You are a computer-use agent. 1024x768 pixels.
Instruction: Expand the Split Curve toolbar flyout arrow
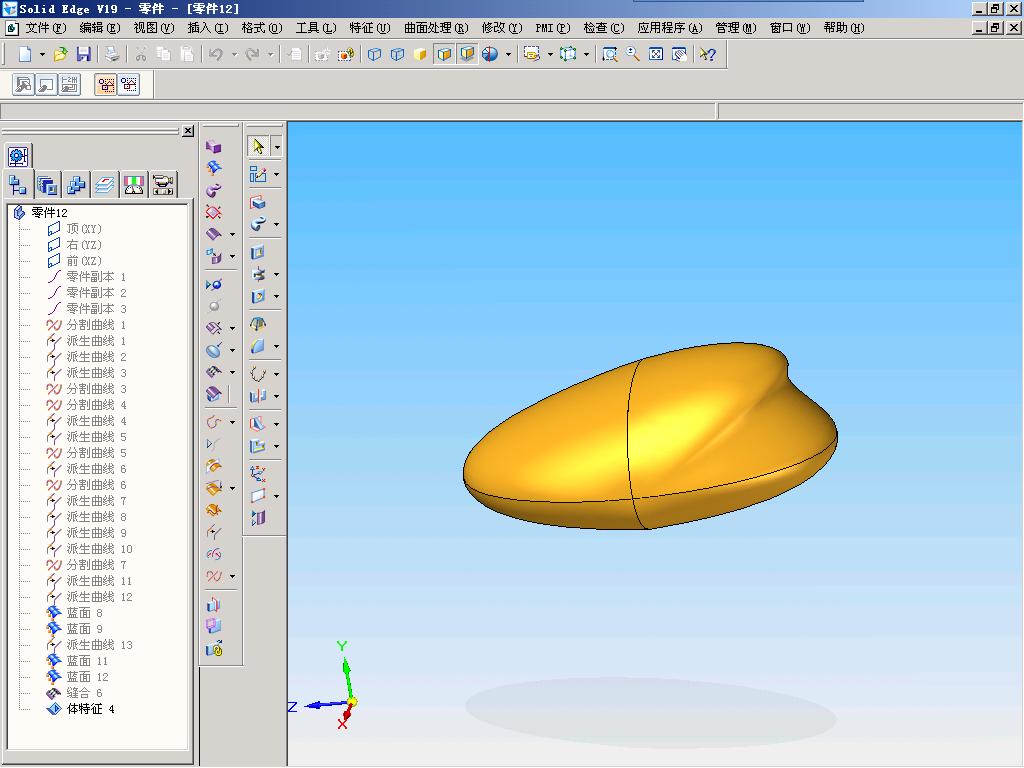pos(232,577)
